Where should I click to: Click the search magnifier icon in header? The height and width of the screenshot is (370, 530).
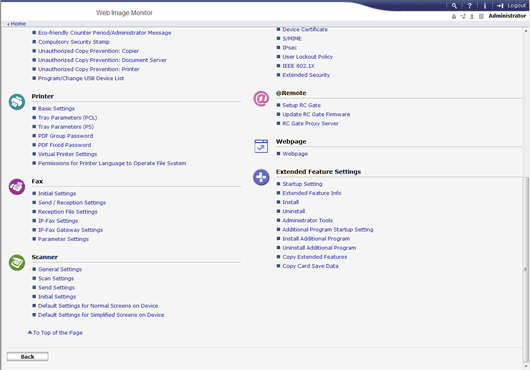[x=454, y=6]
